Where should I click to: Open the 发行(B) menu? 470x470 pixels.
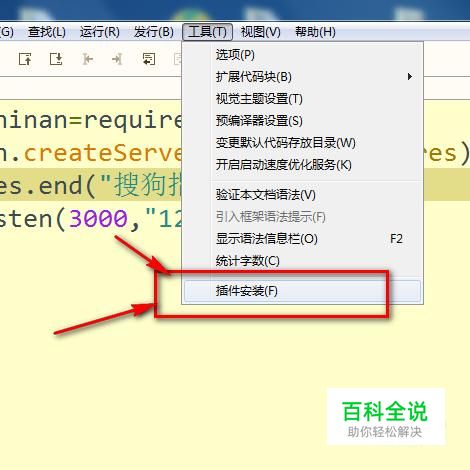tap(154, 32)
